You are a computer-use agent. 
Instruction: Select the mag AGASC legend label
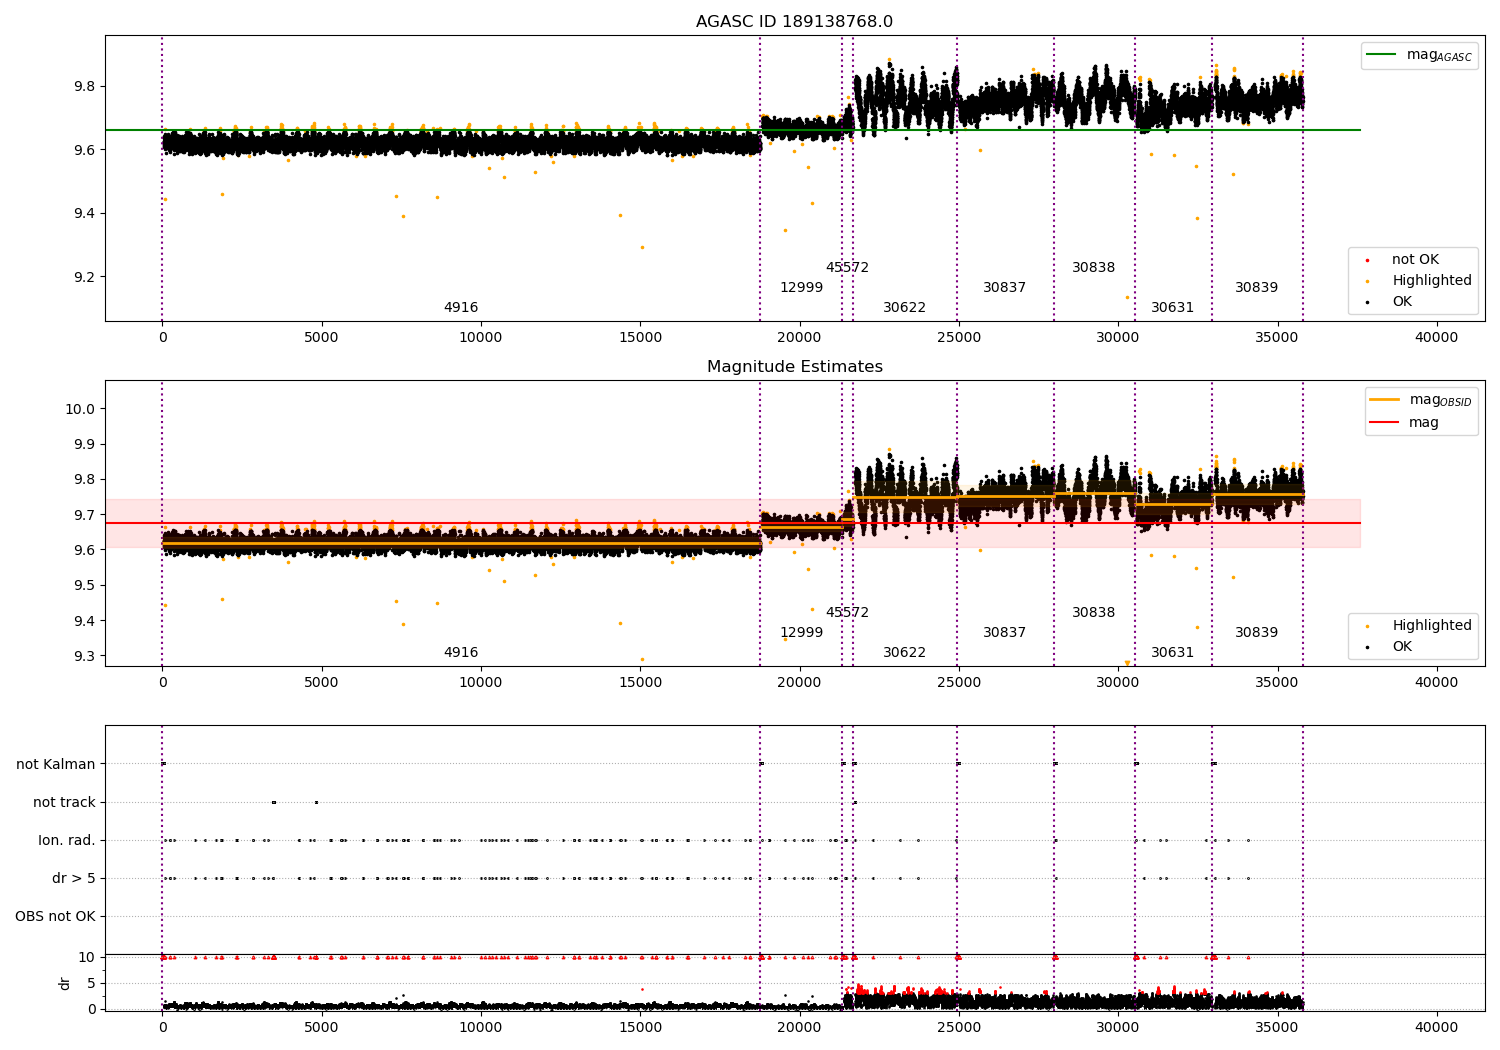[1439, 55]
